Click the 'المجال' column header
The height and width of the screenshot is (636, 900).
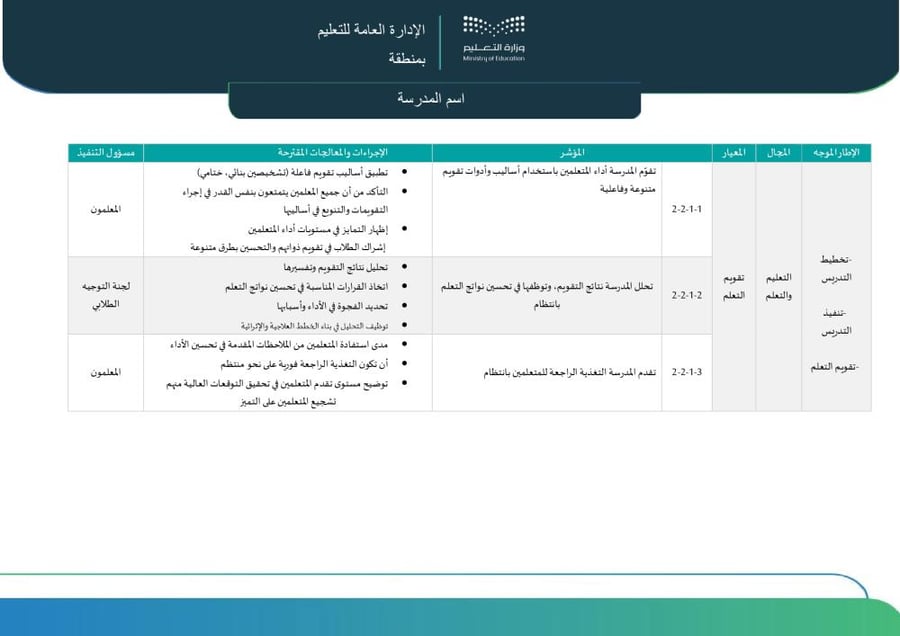pos(778,153)
